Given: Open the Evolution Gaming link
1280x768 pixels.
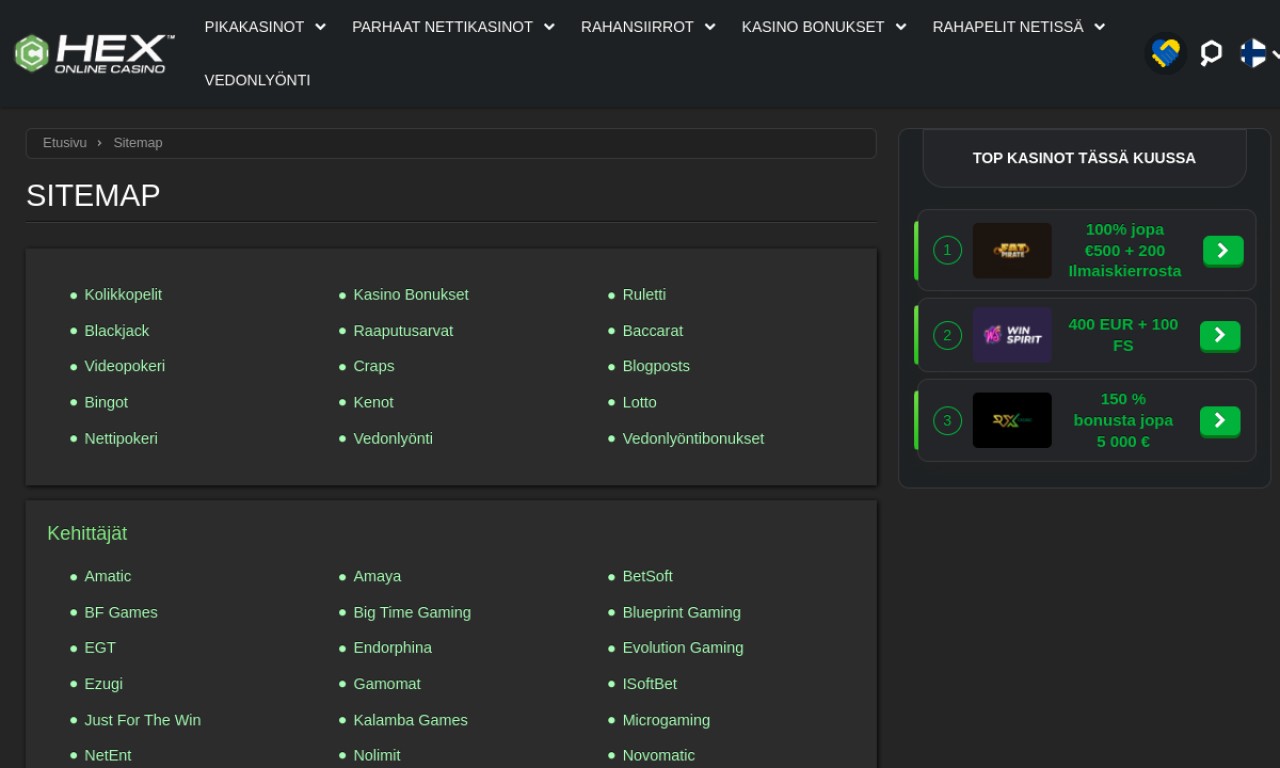Looking at the screenshot, I should pyautogui.click(x=683, y=648).
